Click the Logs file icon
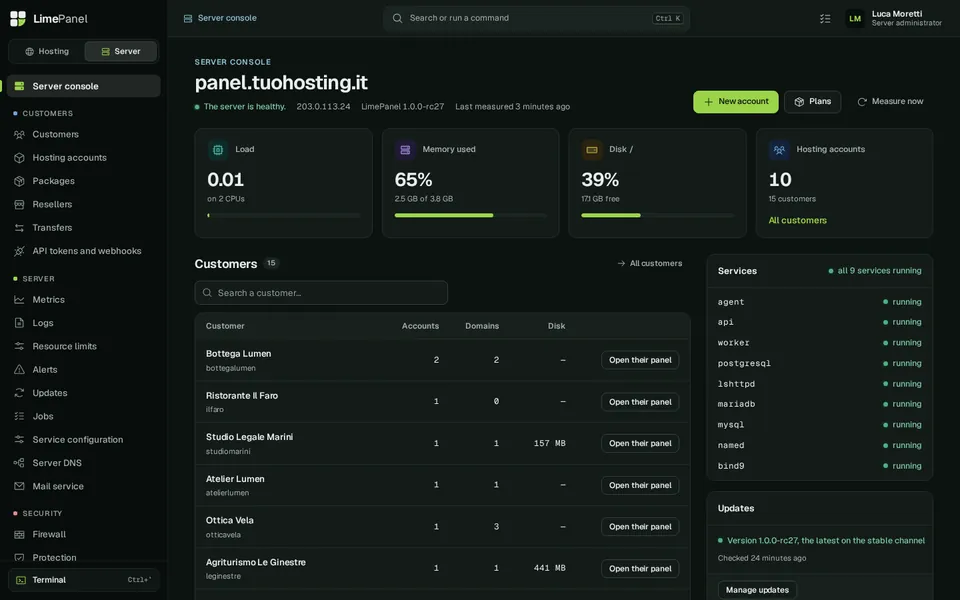Screen dimensions: 960x600 (x=20, y=323)
